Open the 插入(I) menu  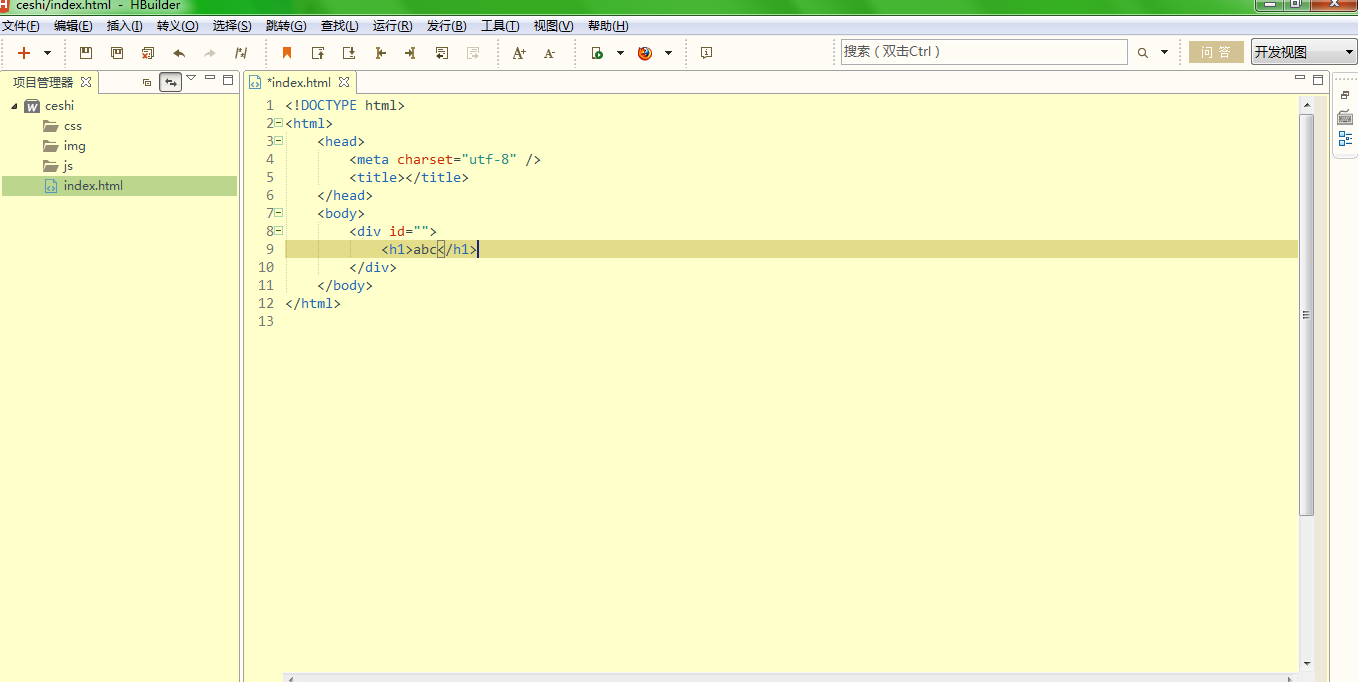point(125,26)
